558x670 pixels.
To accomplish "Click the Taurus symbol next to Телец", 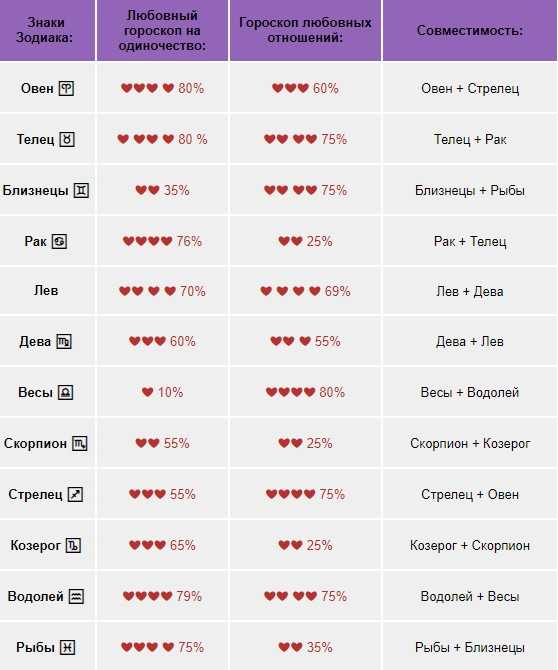I will coord(67,139).
